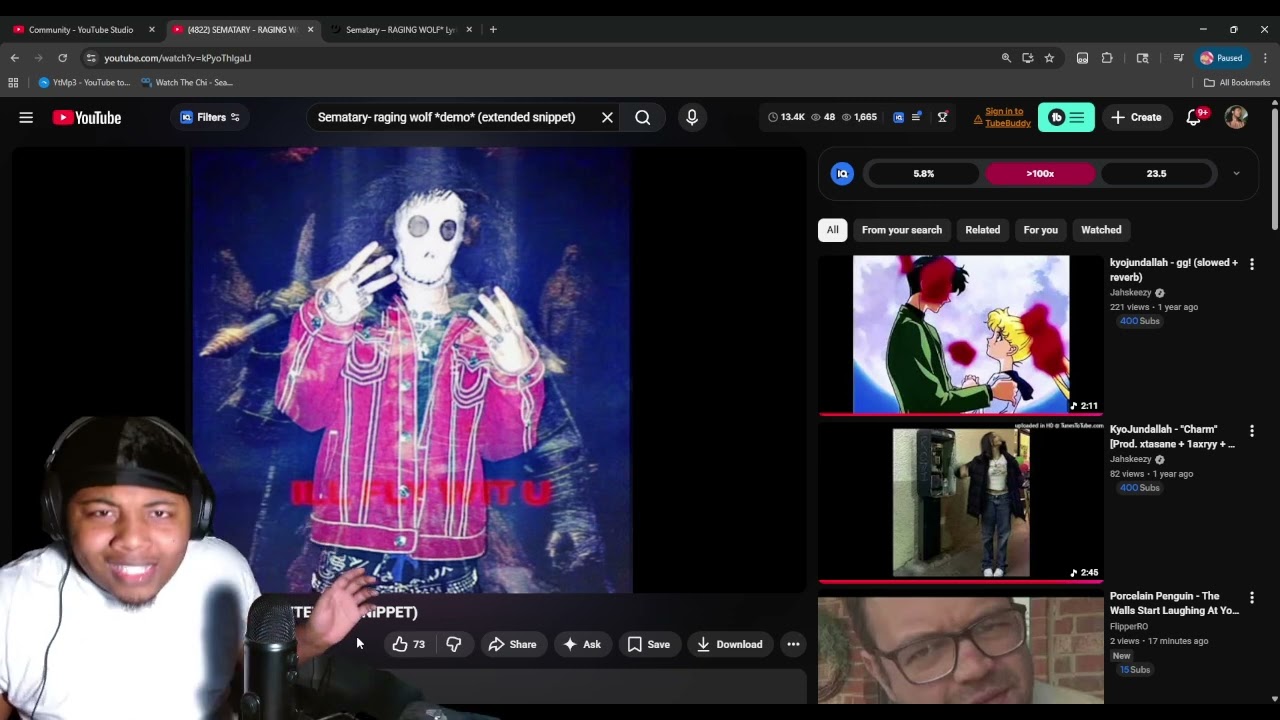
Task: Close the Community - YouTube Studio tab
Action: pos(152,29)
